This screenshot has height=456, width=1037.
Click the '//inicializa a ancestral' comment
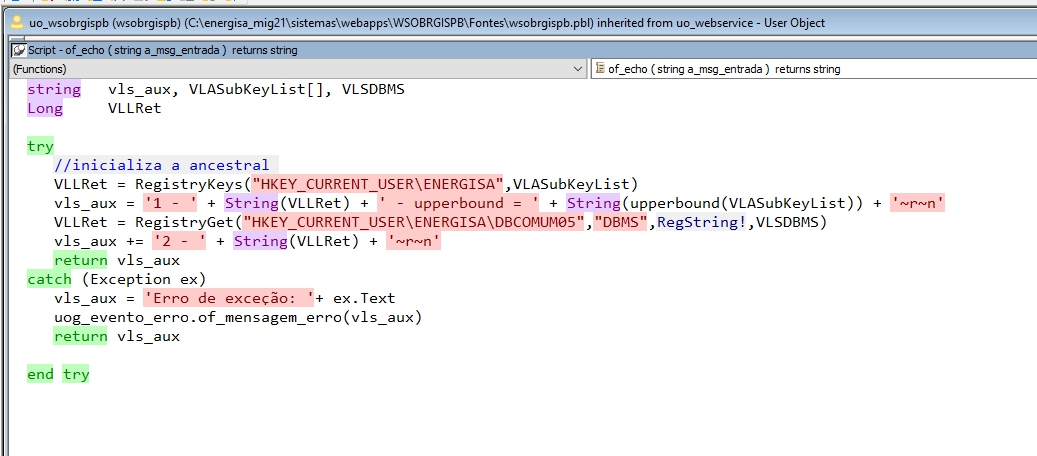pos(162,165)
